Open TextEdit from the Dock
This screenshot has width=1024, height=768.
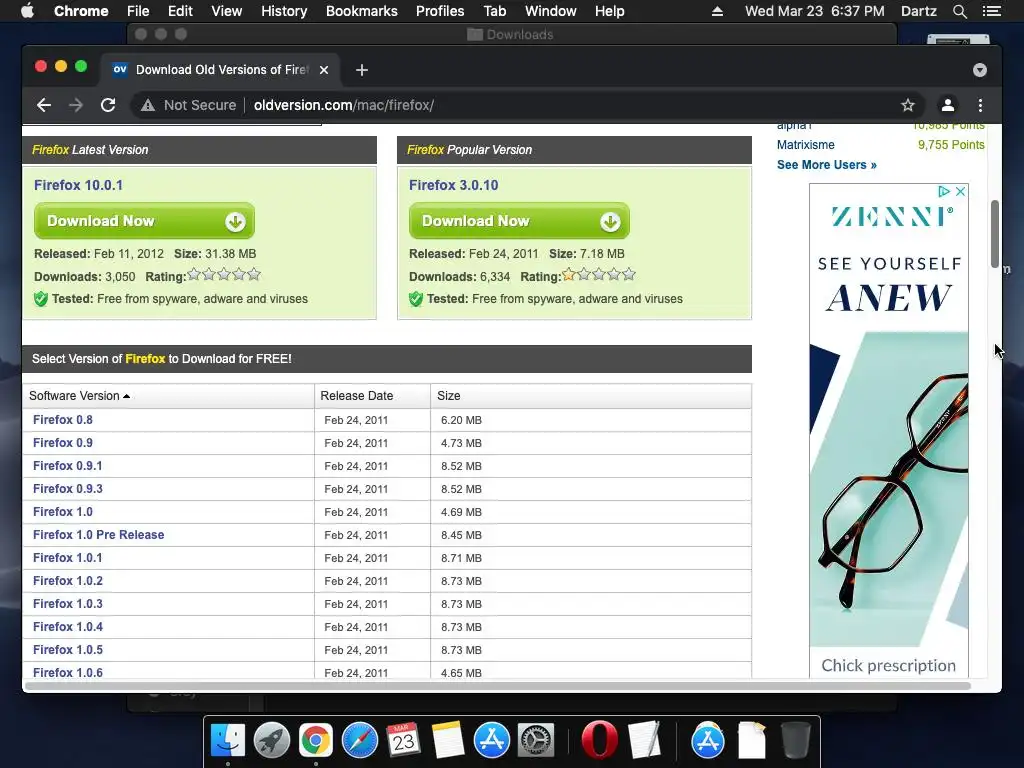pyautogui.click(x=645, y=741)
